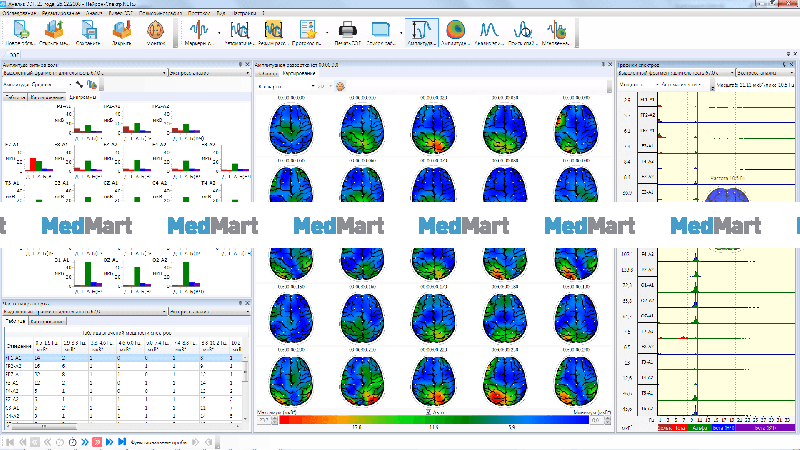Click the bracketed waveform icon without highlight
The height and width of the screenshot is (450, 800).
click(x=239, y=31)
